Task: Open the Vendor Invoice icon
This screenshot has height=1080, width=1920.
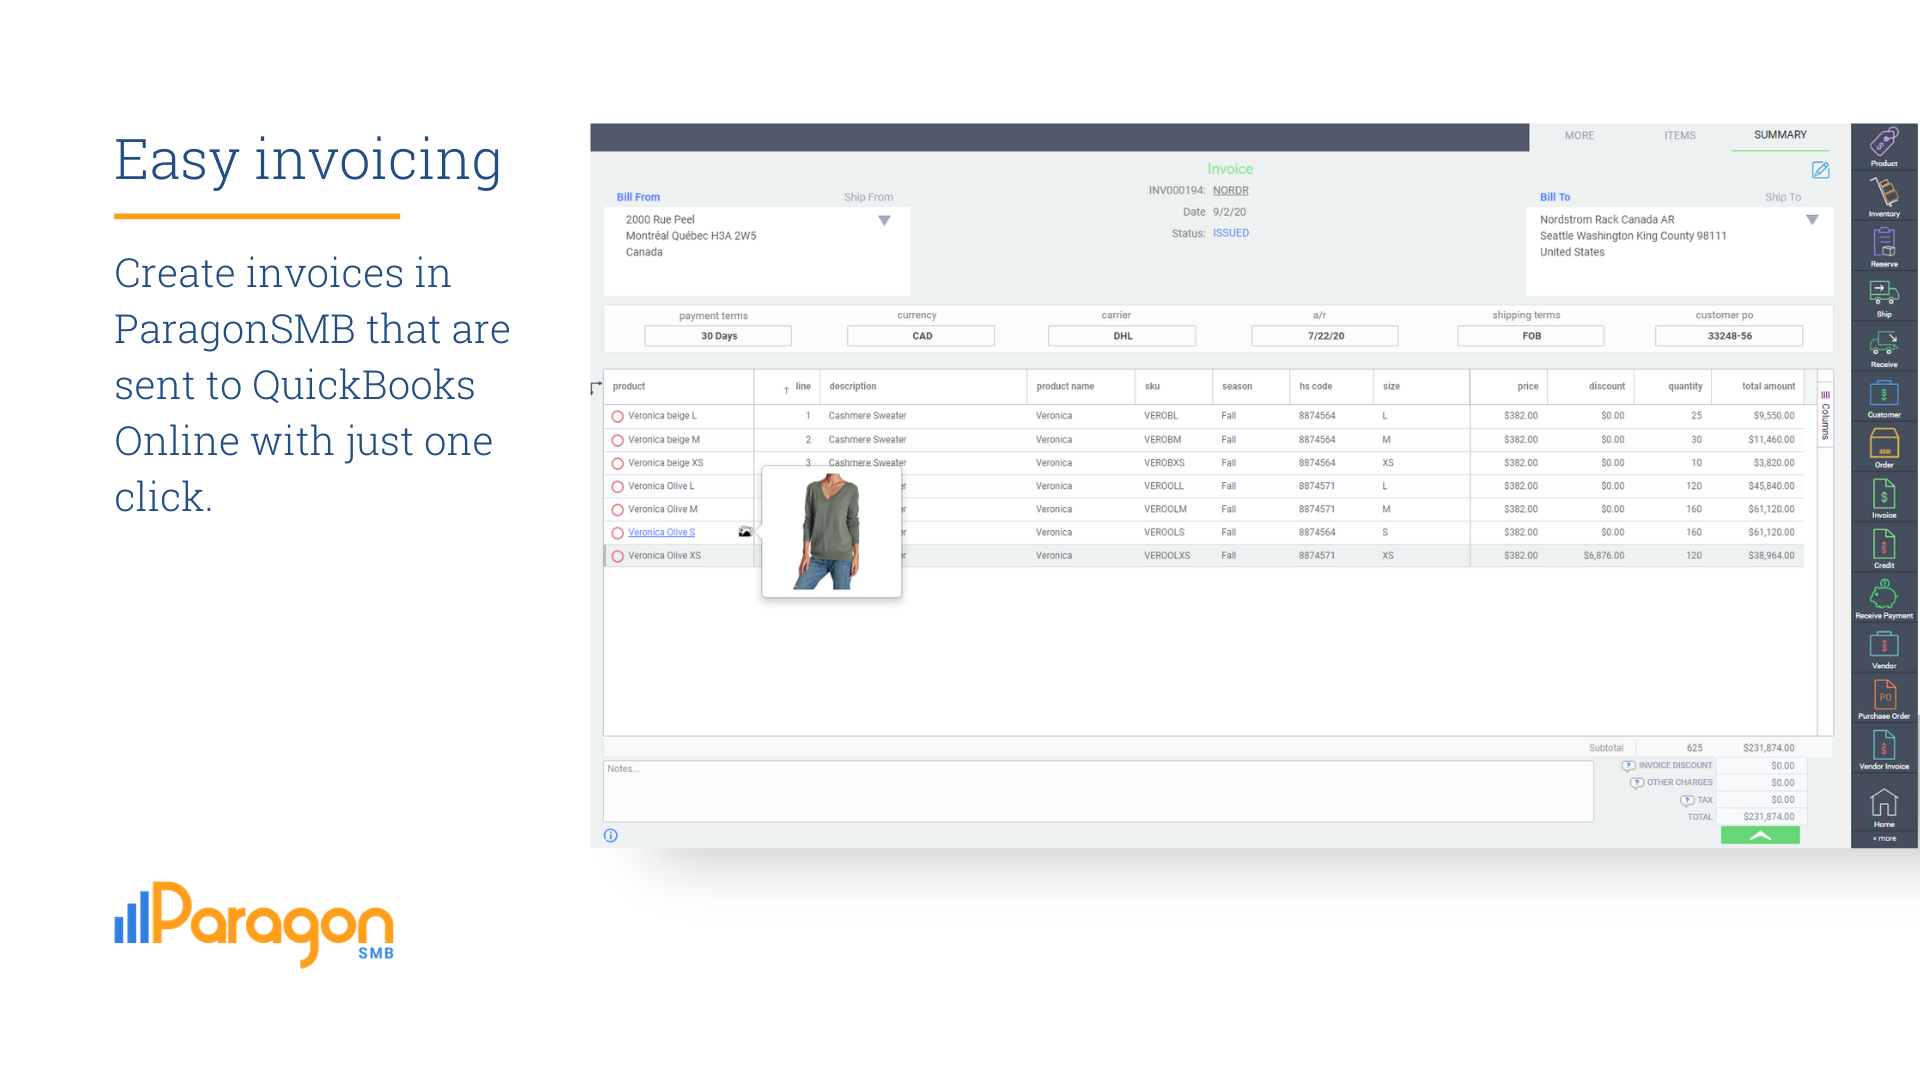Action: point(1884,749)
